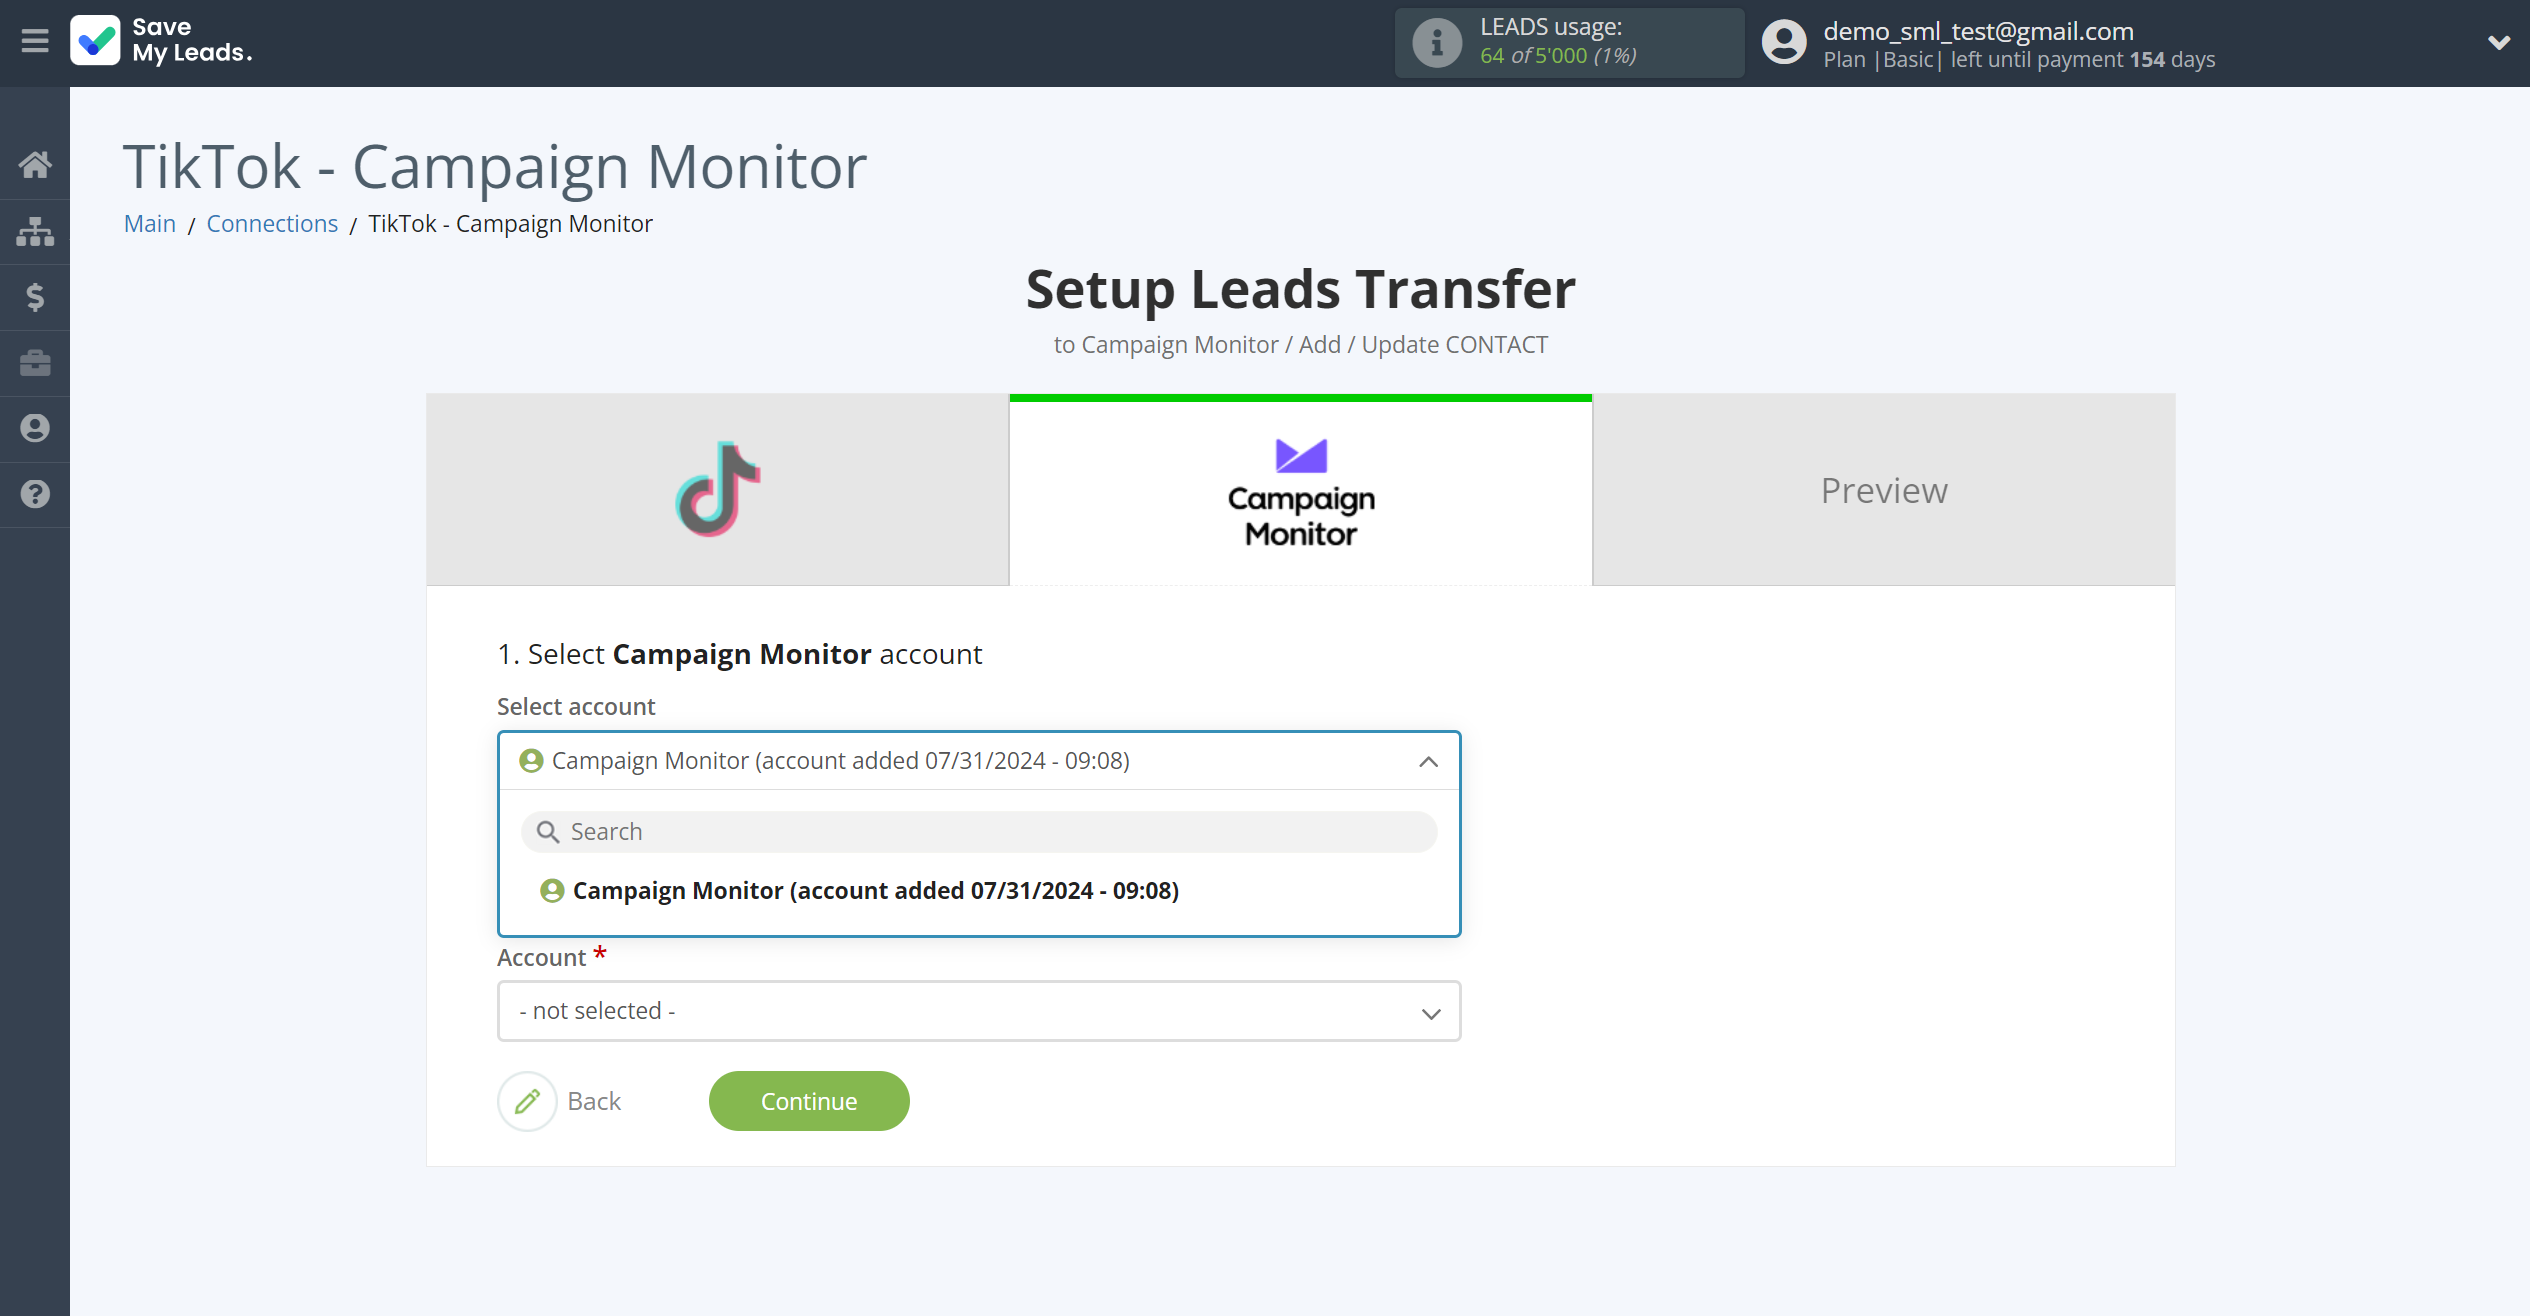This screenshot has height=1316, width=2530.
Task: Open the Connections sitemap sidebar icon
Action: coord(35,231)
